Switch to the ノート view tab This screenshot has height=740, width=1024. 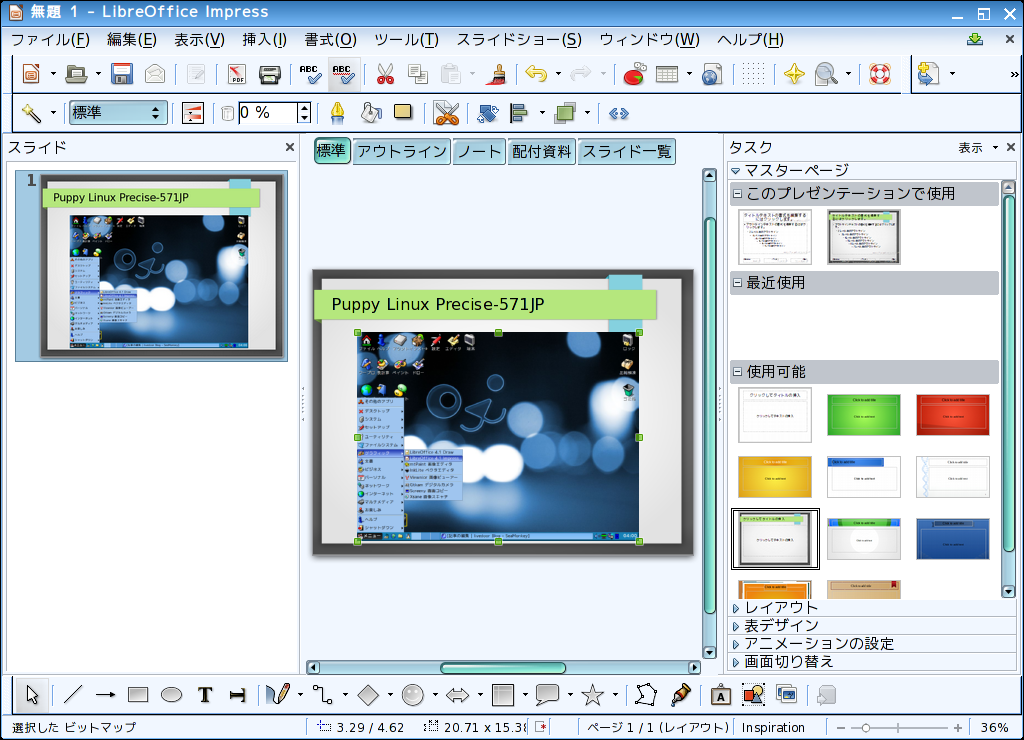(x=479, y=152)
